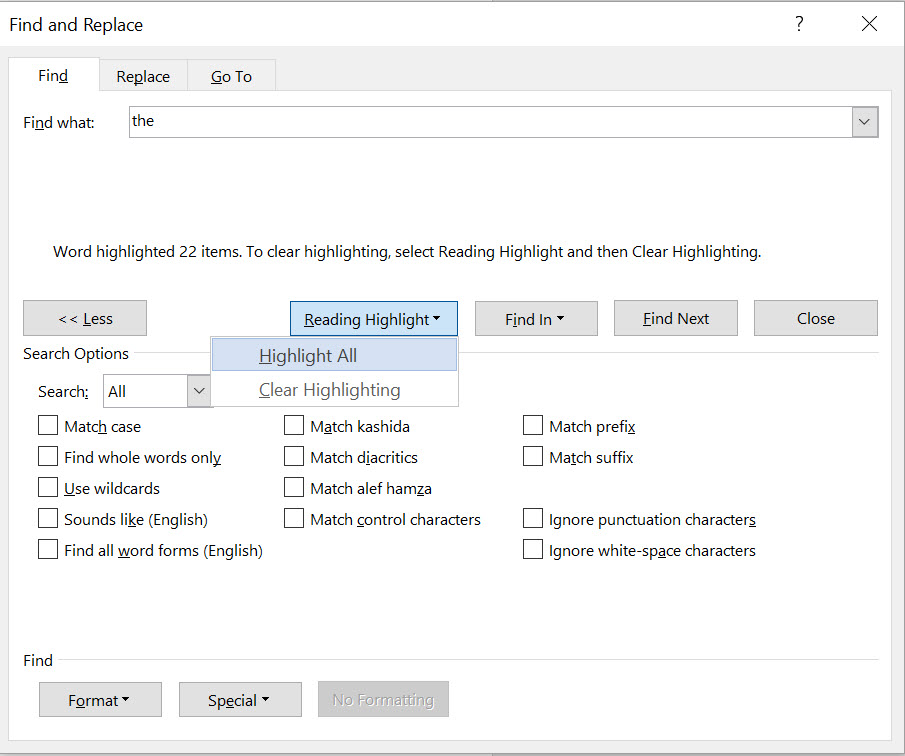The width and height of the screenshot is (905, 756).
Task: Click the 'Search:' label
Action: [x=63, y=392]
